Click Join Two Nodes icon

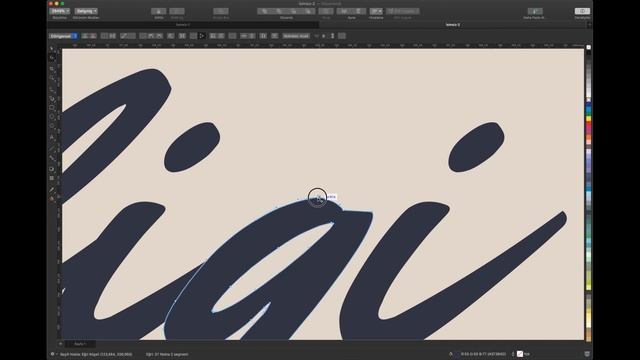[x=104, y=36]
